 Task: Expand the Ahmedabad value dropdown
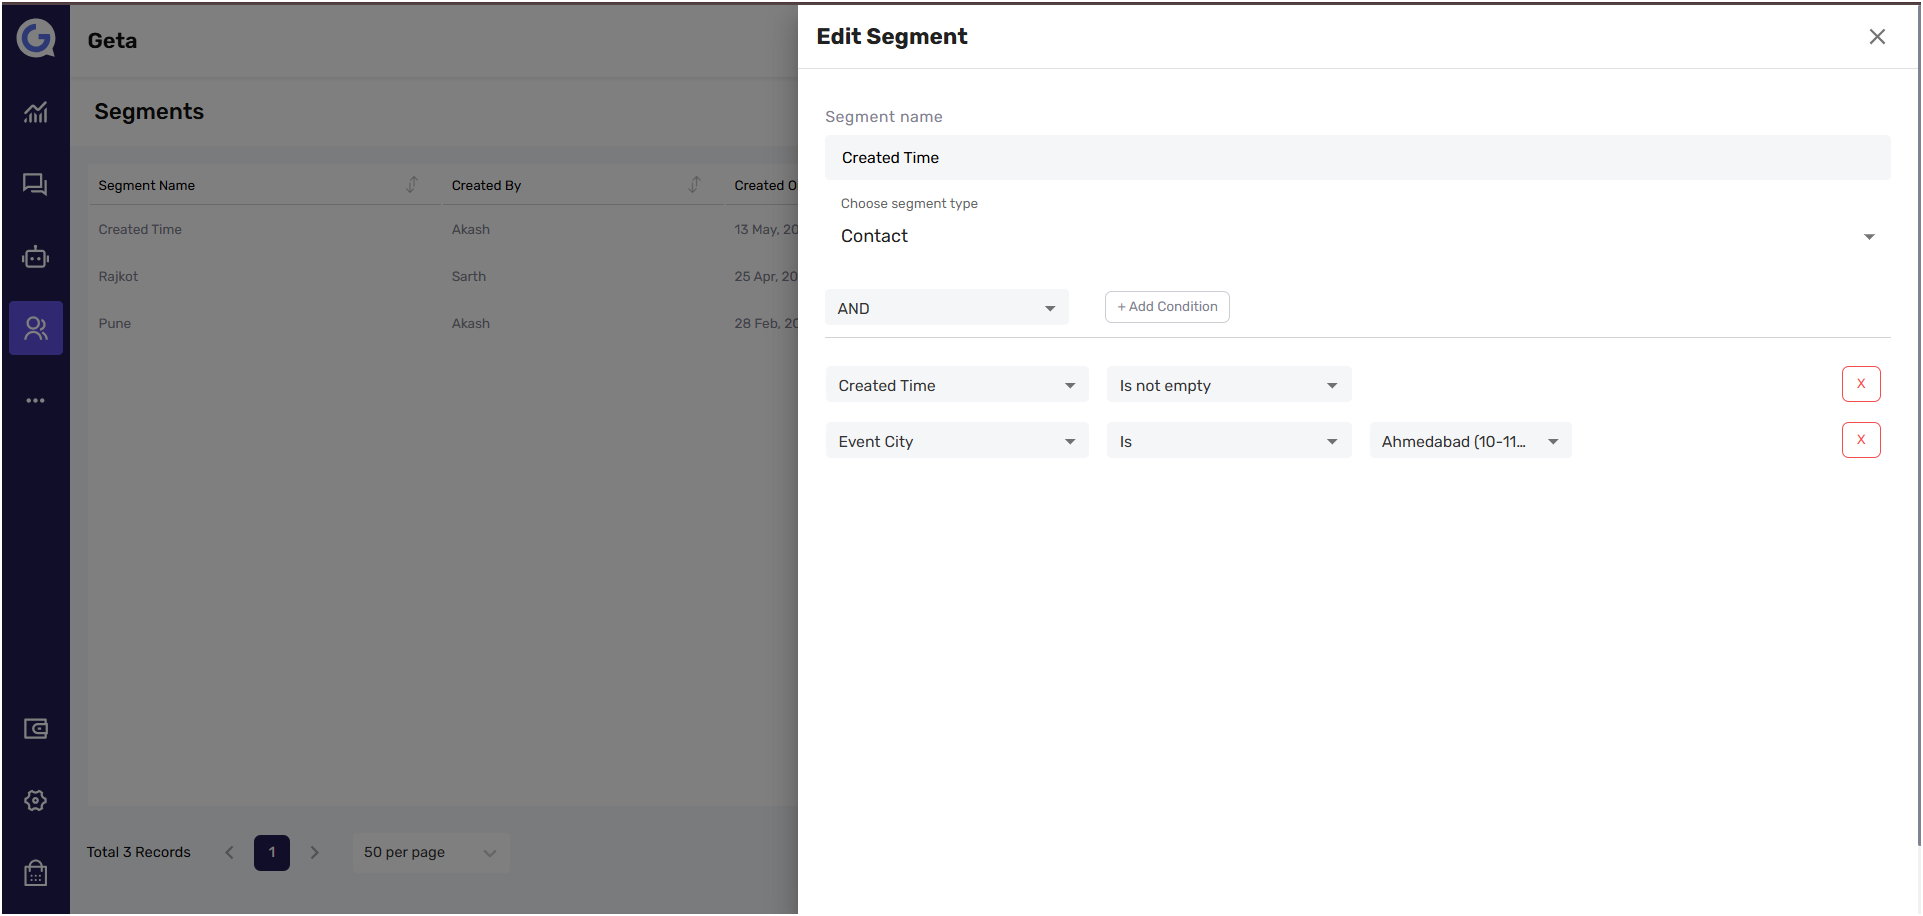point(1470,441)
